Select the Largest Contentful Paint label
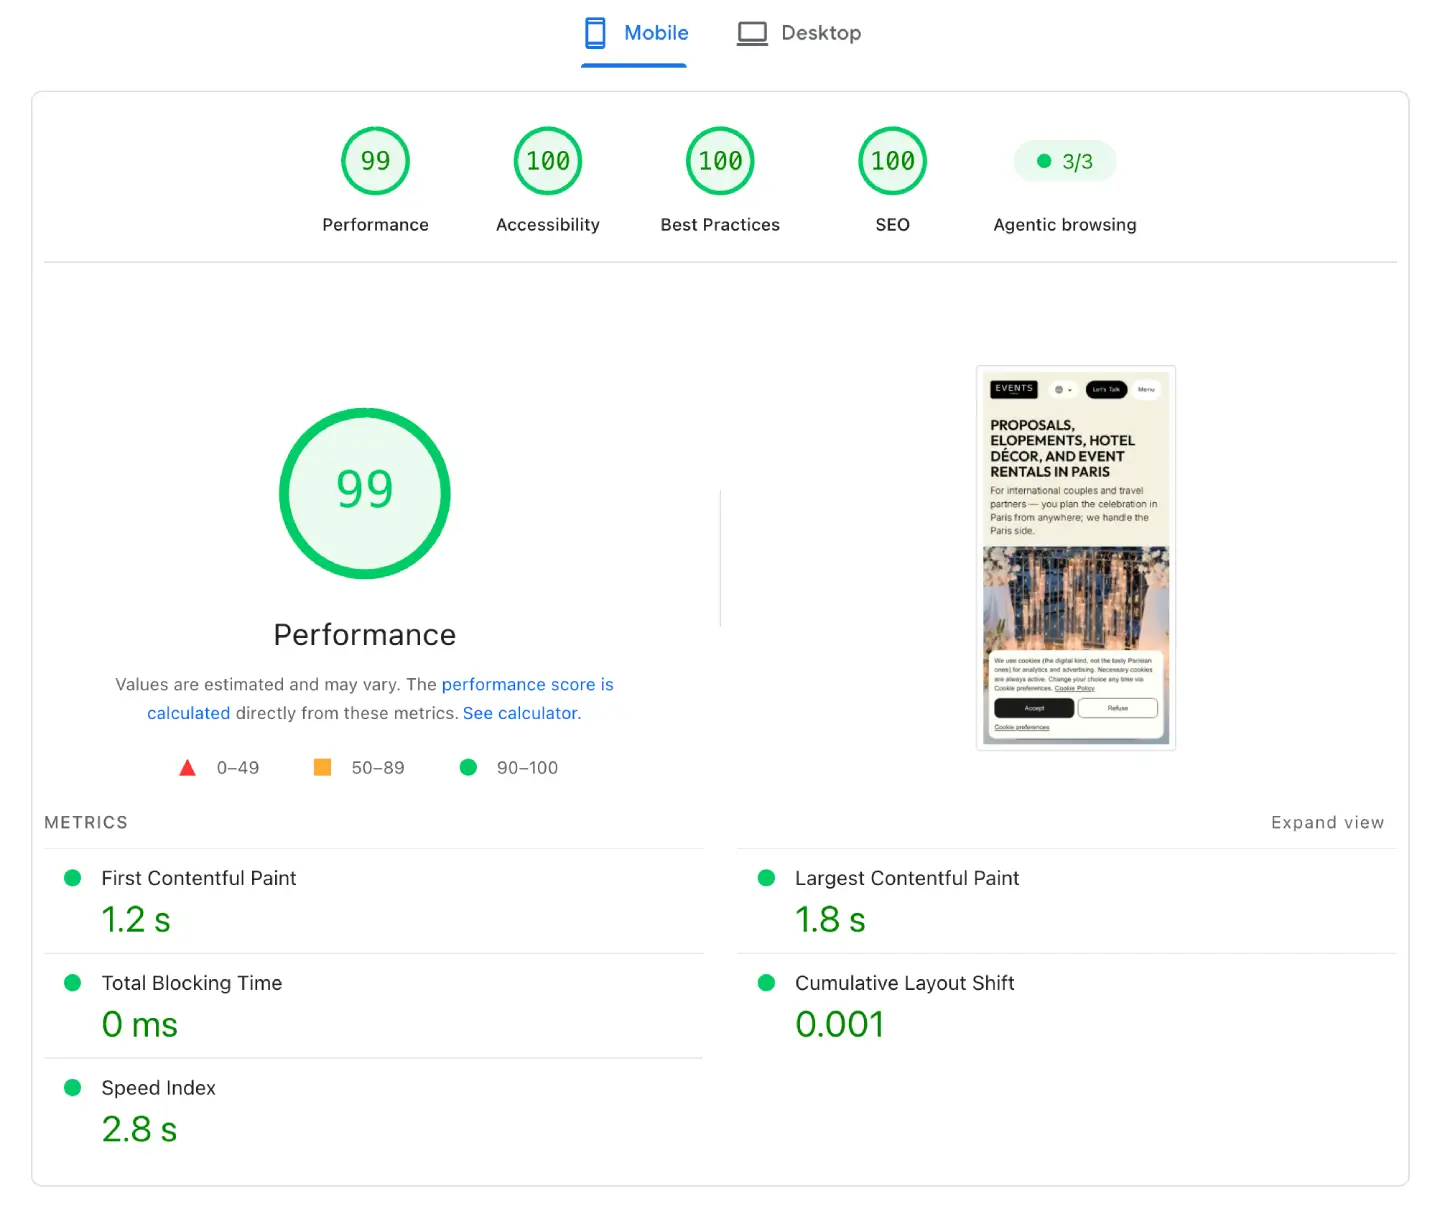 [x=907, y=878]
